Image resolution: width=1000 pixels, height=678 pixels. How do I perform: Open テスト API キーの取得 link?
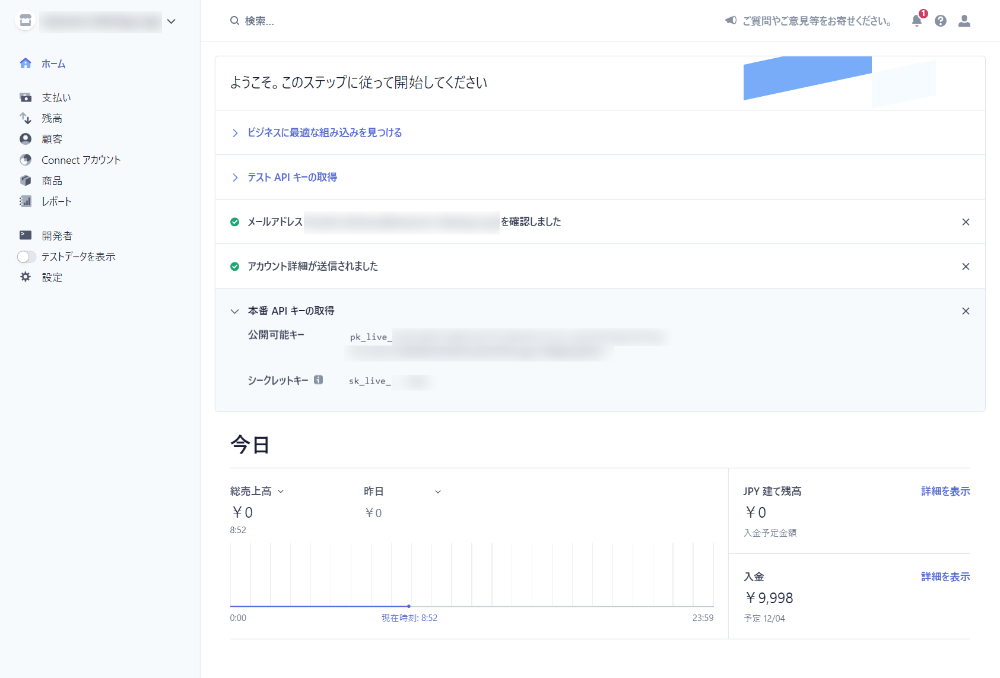point(292,177)
